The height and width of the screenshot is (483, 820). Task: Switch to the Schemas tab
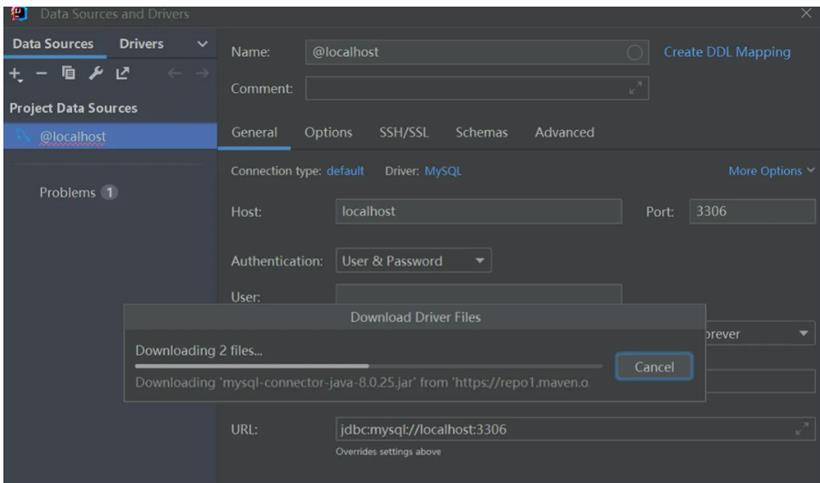pos(482,132)
